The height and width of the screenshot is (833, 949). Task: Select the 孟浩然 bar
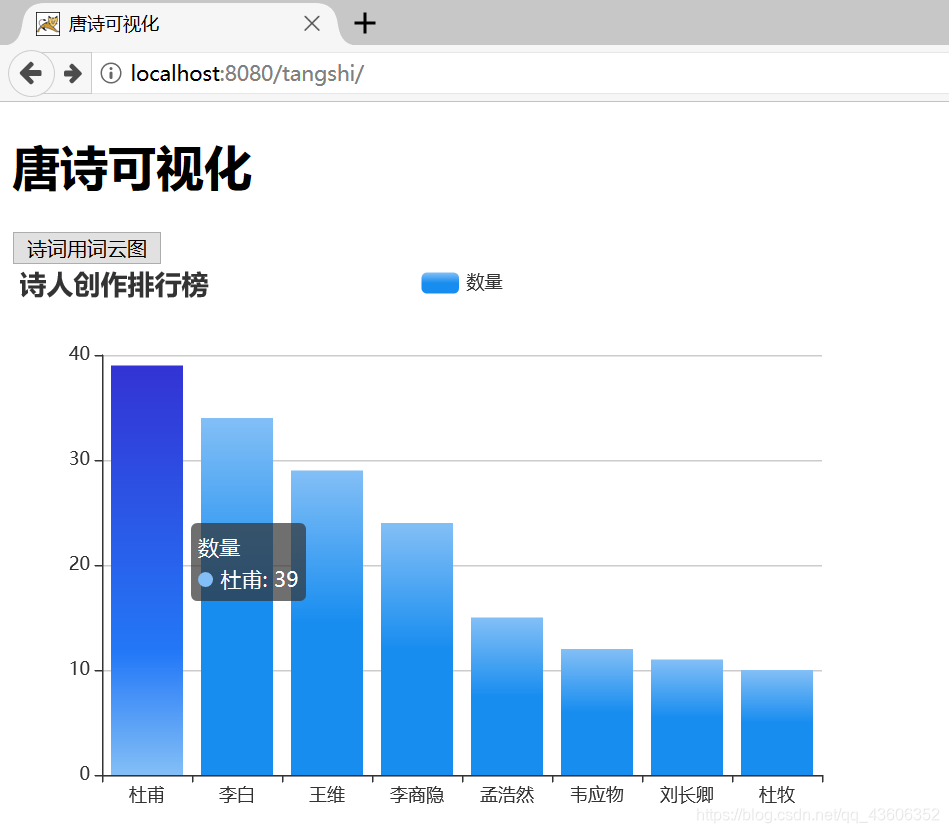click(507, 696)
